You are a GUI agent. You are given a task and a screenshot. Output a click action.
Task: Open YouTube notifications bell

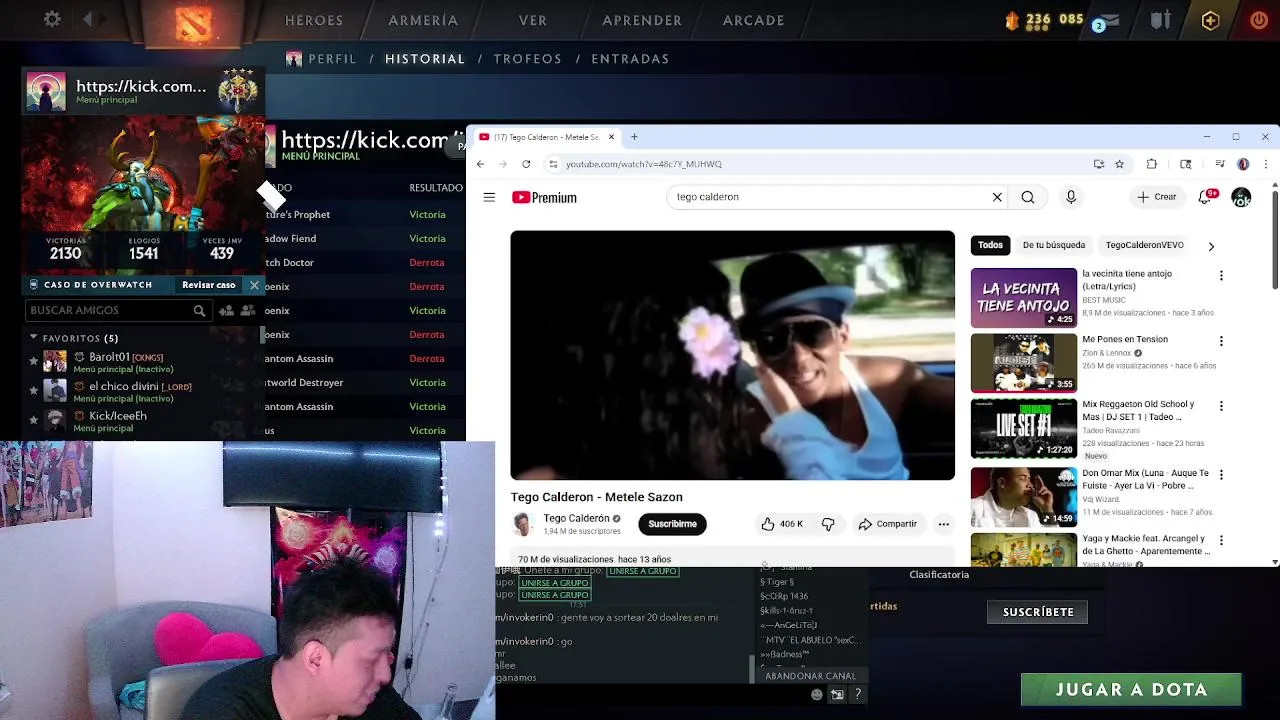[1206, 197]
